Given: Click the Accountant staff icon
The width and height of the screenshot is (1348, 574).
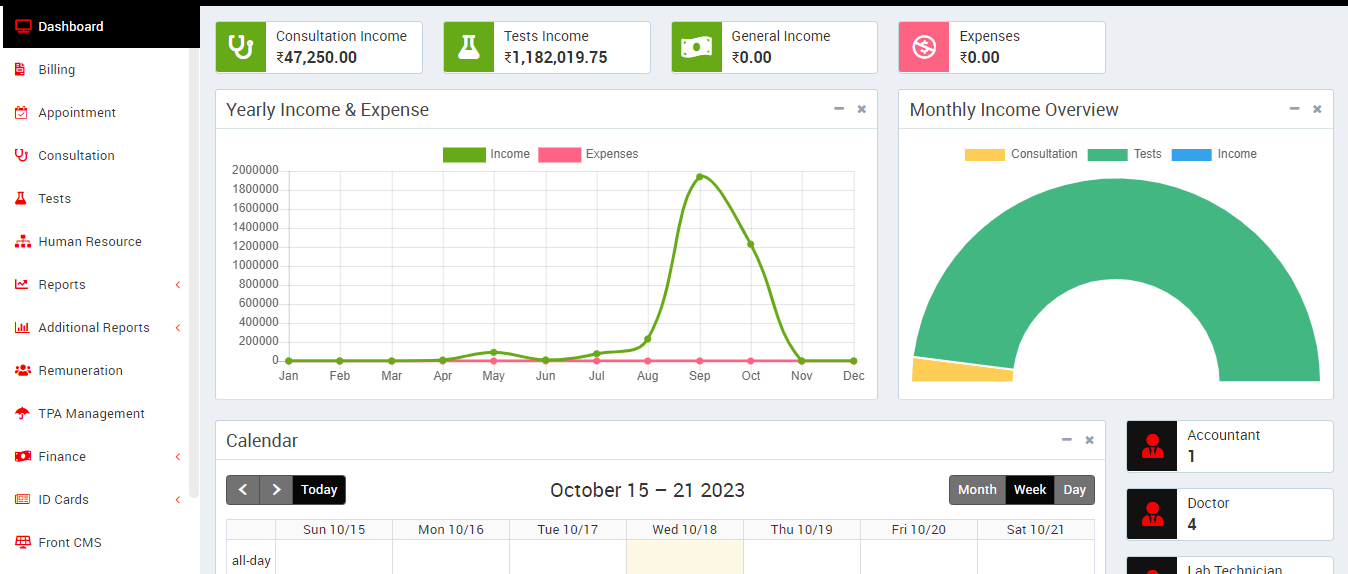Looking at the screenshot, I should [x=1152, y=446].
